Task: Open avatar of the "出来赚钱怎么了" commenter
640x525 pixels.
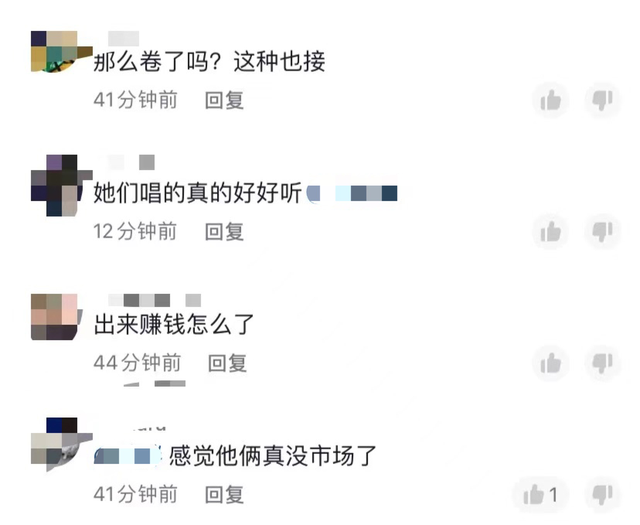Action: (x=57, y=317)
